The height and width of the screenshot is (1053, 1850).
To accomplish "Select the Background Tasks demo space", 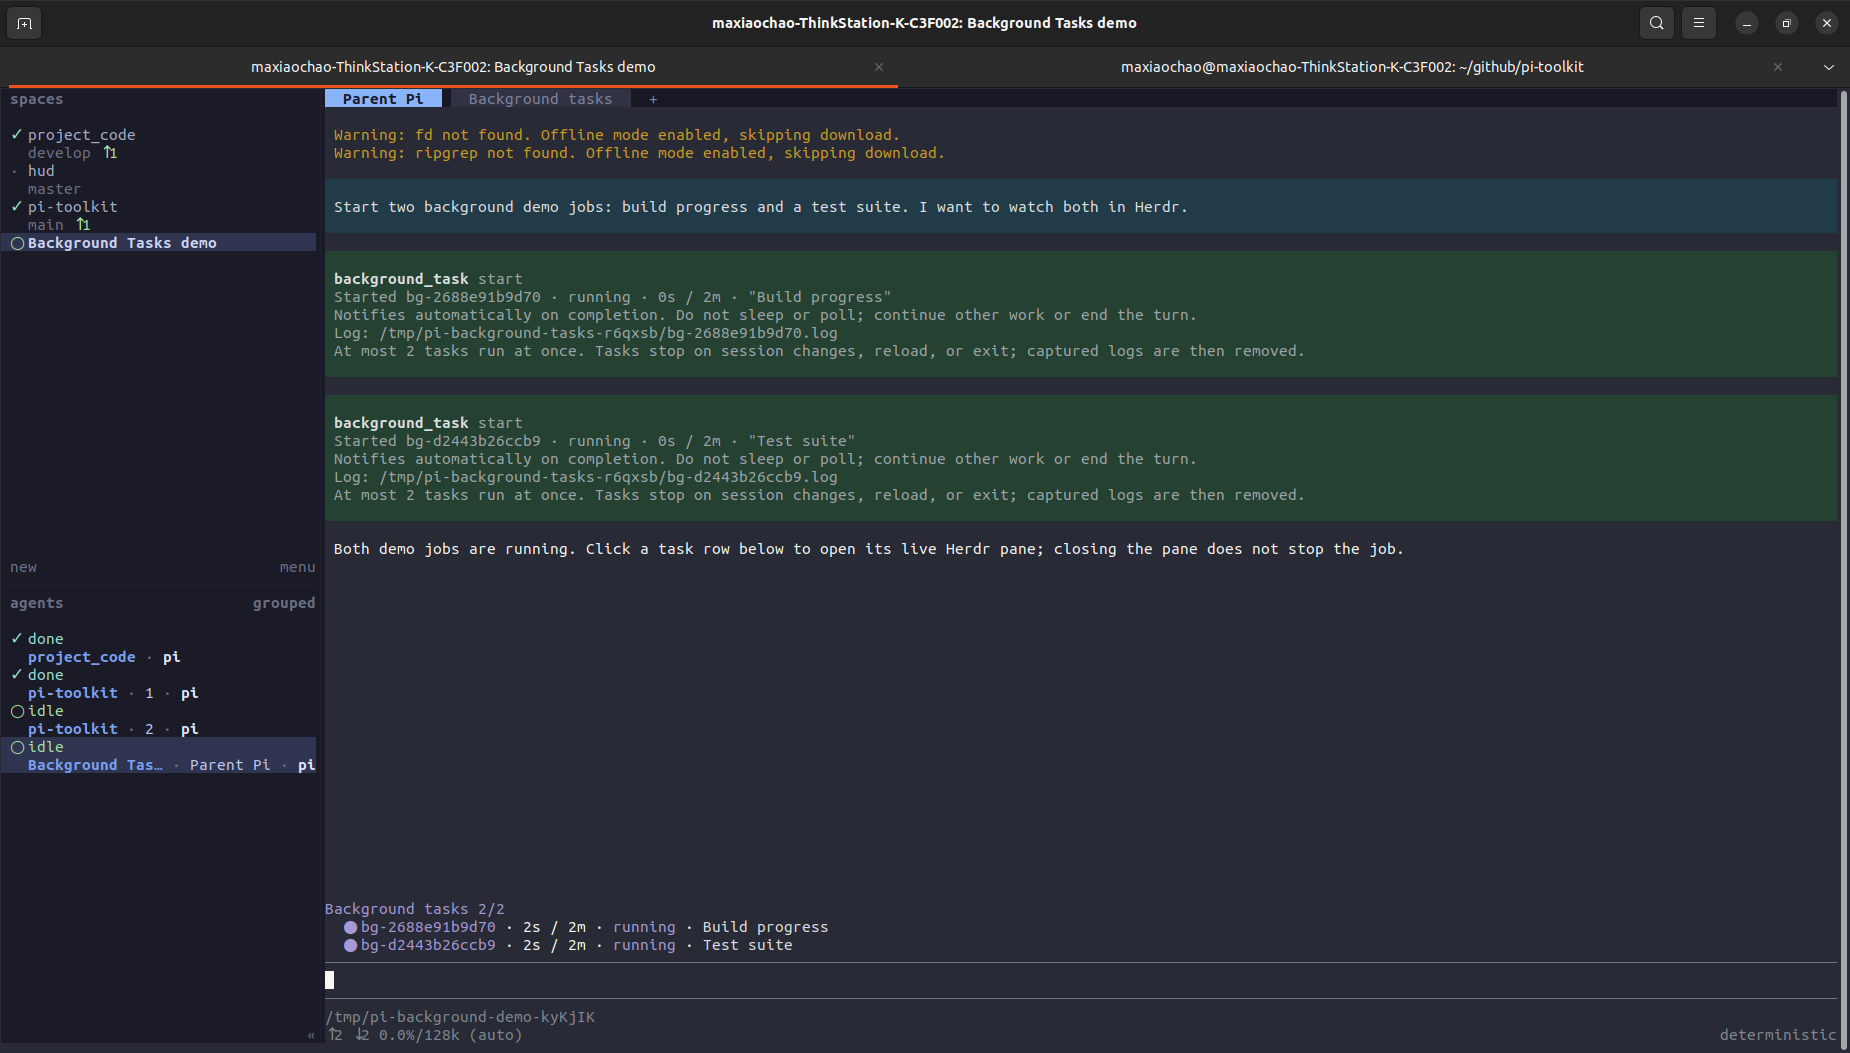I will pos(160,243).
